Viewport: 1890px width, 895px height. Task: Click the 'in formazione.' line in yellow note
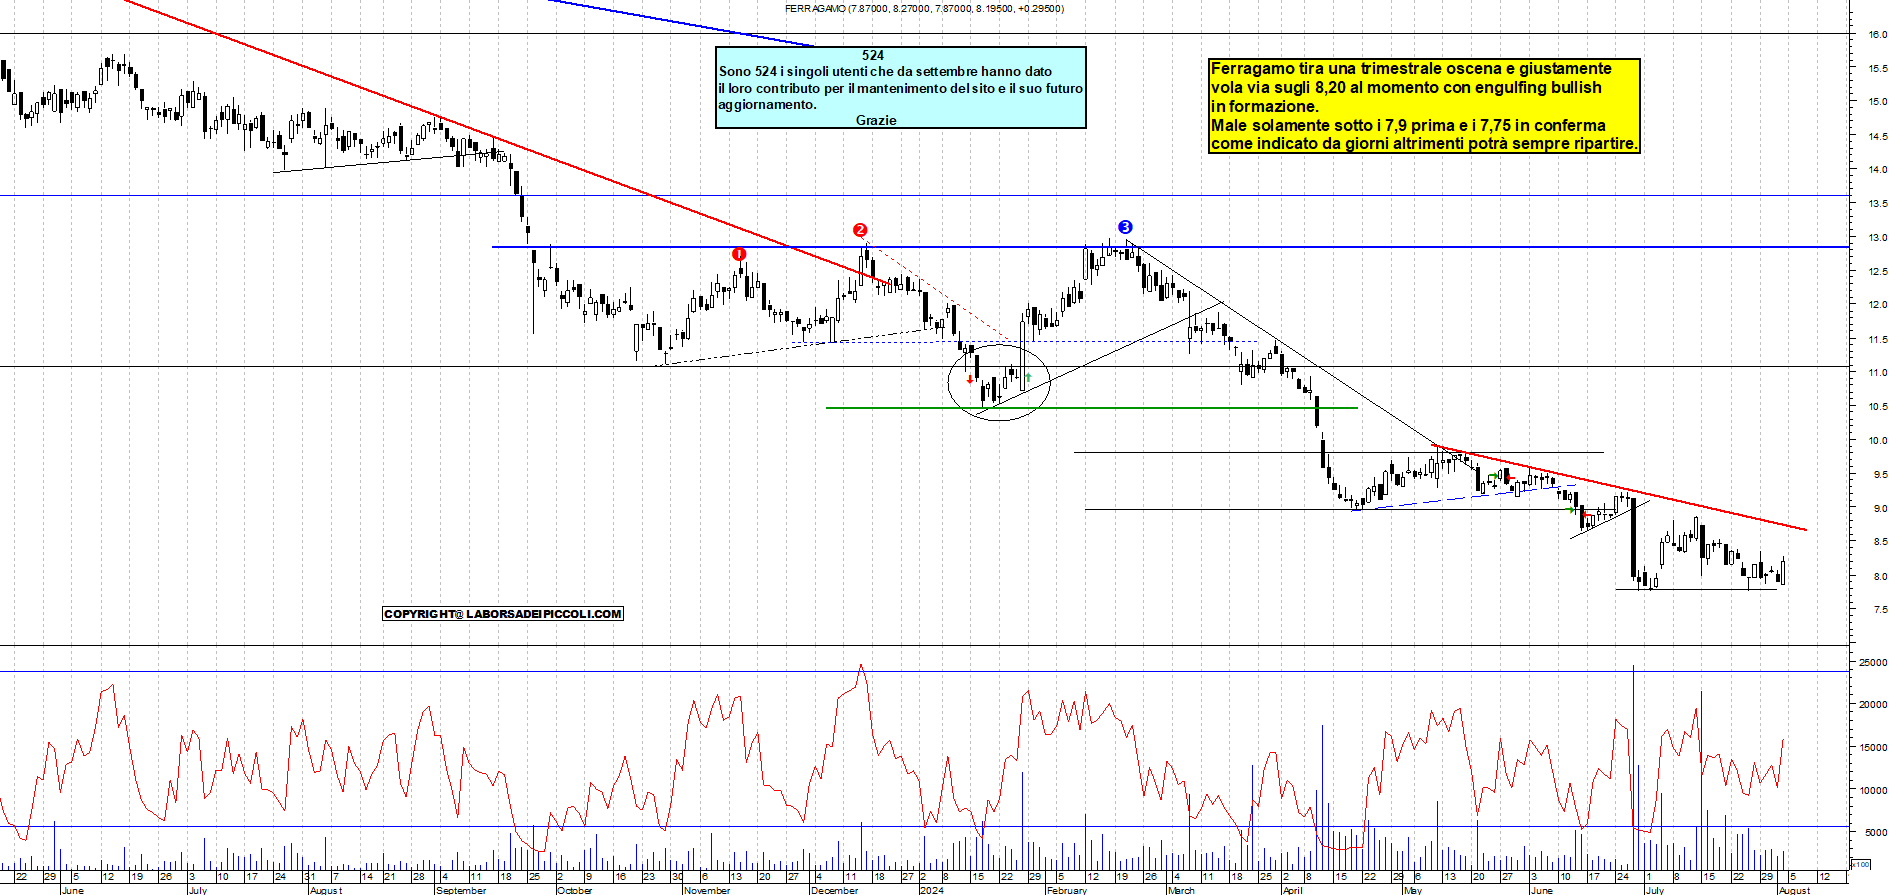click(1264, 106)
